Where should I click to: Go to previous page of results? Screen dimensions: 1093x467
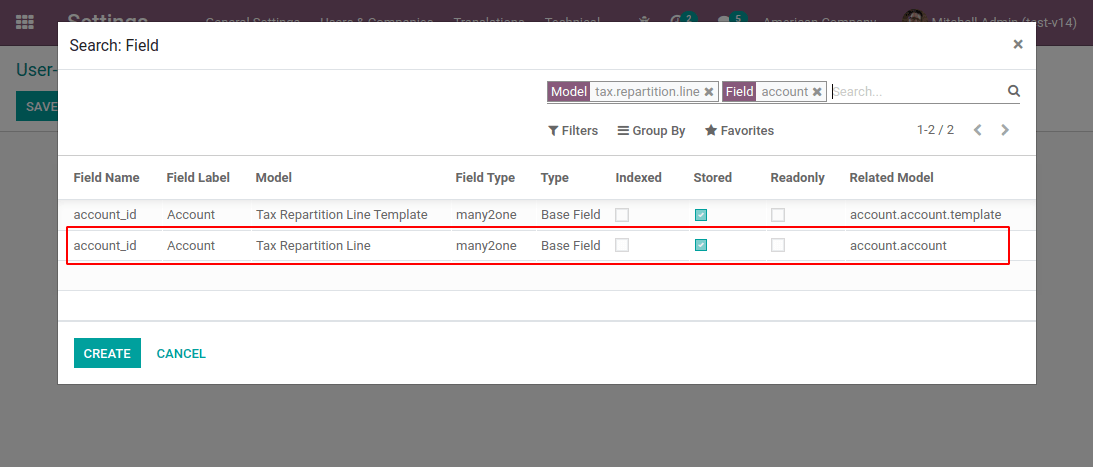click(x=978, y=130)
